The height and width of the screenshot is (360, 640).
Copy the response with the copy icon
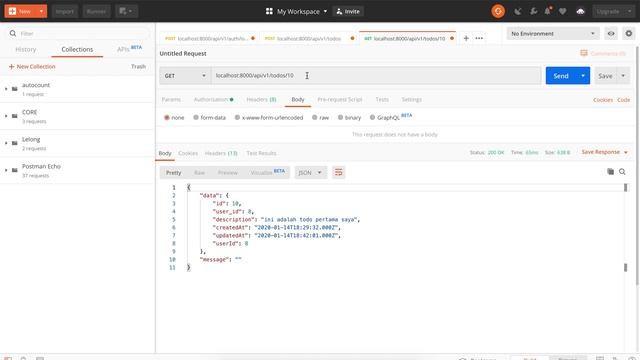(x=610, y=171)
